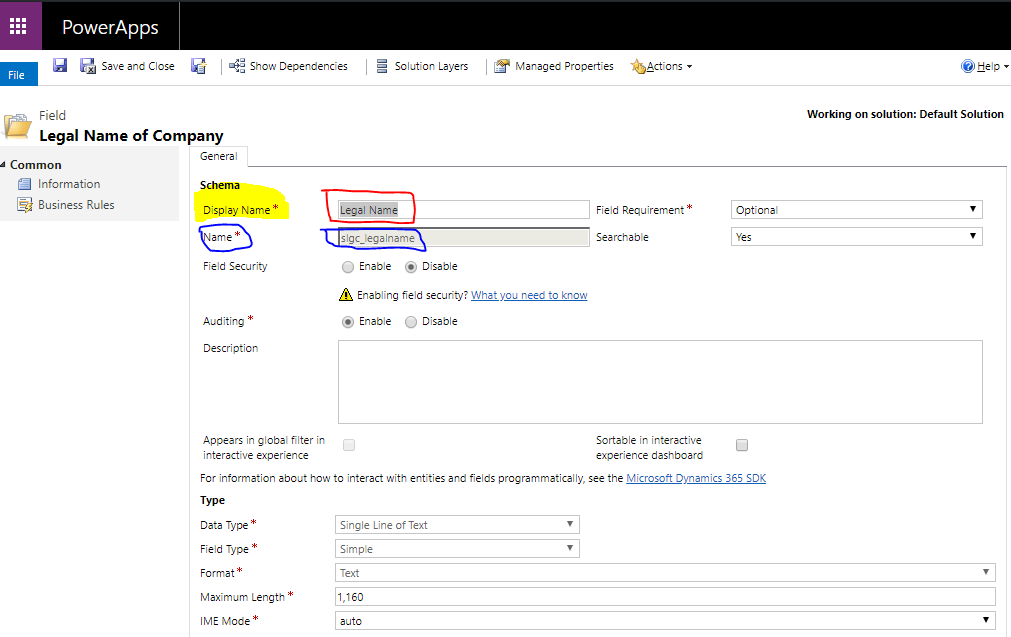Open Business Rules in the left navigation

[x=76, y=204]
